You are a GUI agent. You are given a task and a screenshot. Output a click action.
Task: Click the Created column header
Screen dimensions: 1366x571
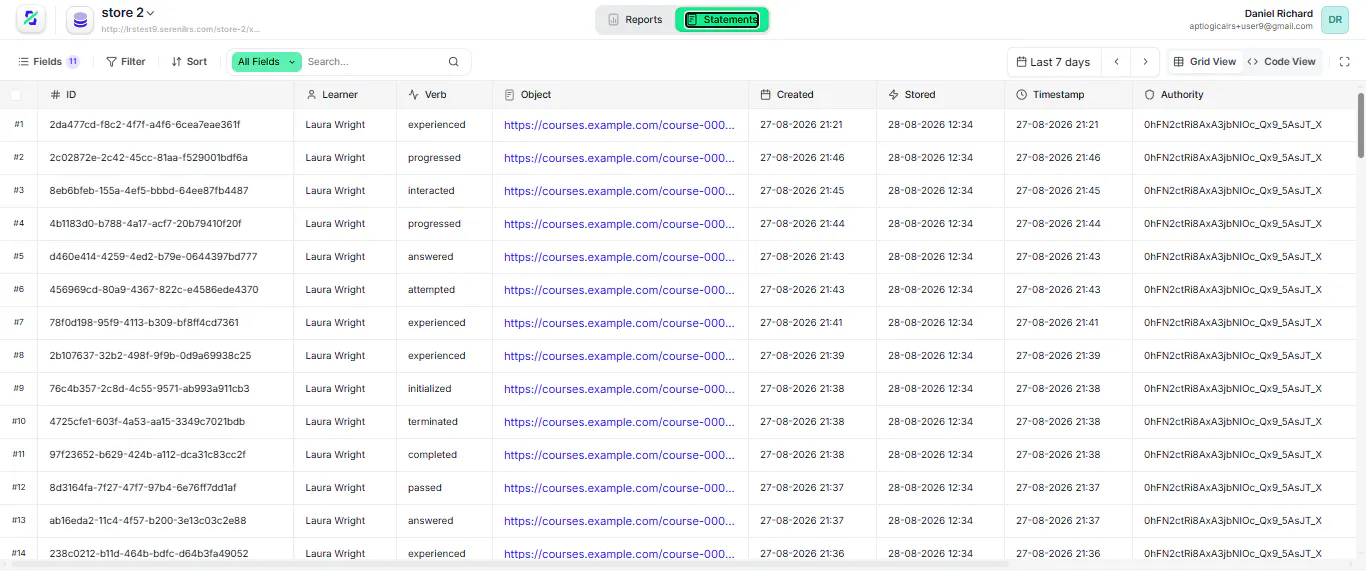812,95
